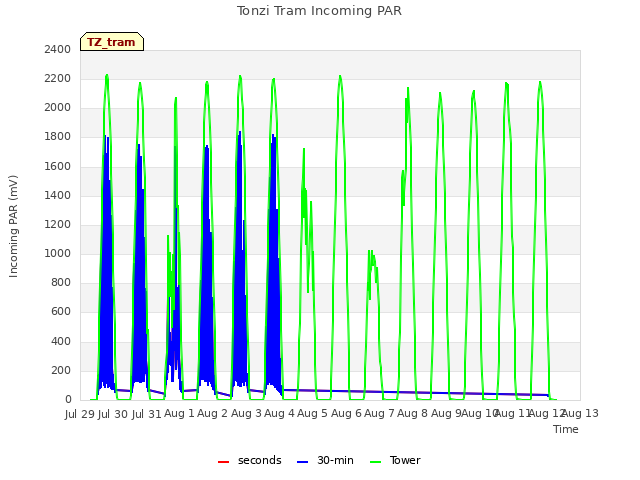Screen dimensions: 640x480
Task: Click the Aug 1 x-axis date label
Action: (179, 413)
